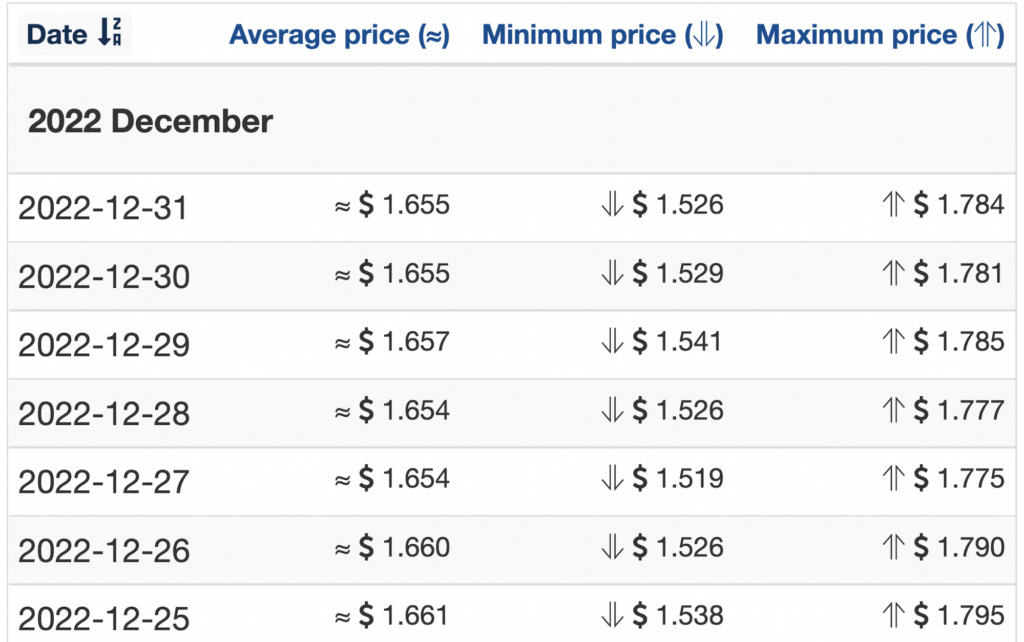
Task: Select the 2022-12-28 date cell
Action: tap(104, 413)
